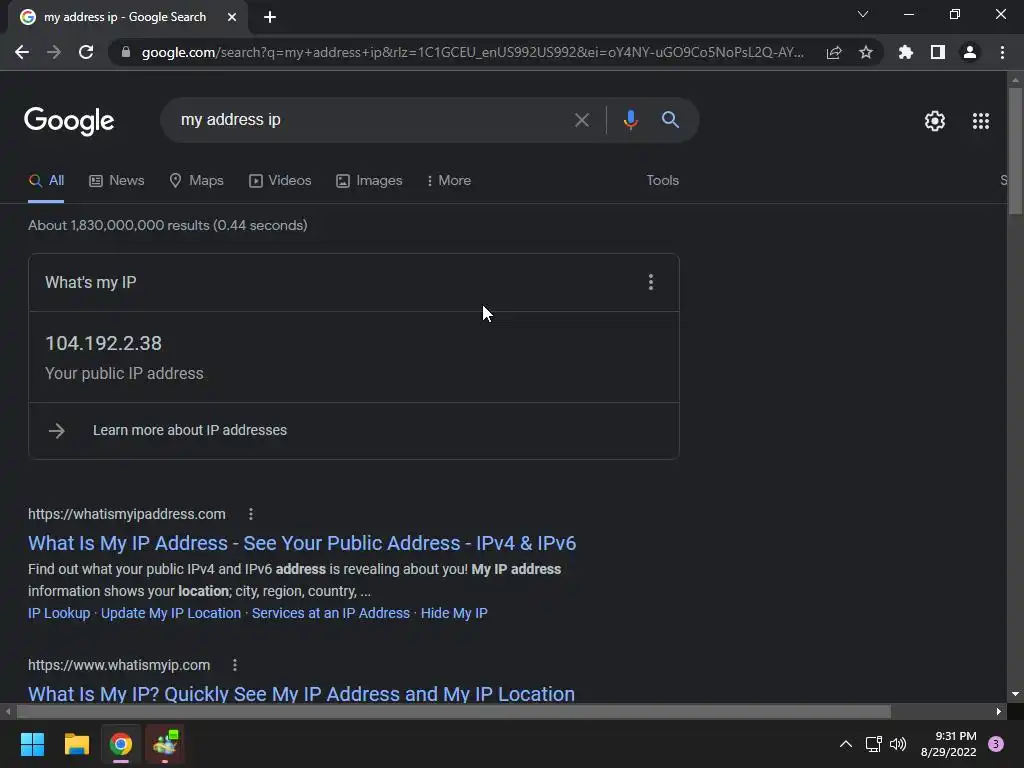Open Learn more about IP addresses
Viewport: 1024px width, 768px height.
point(190,430)
